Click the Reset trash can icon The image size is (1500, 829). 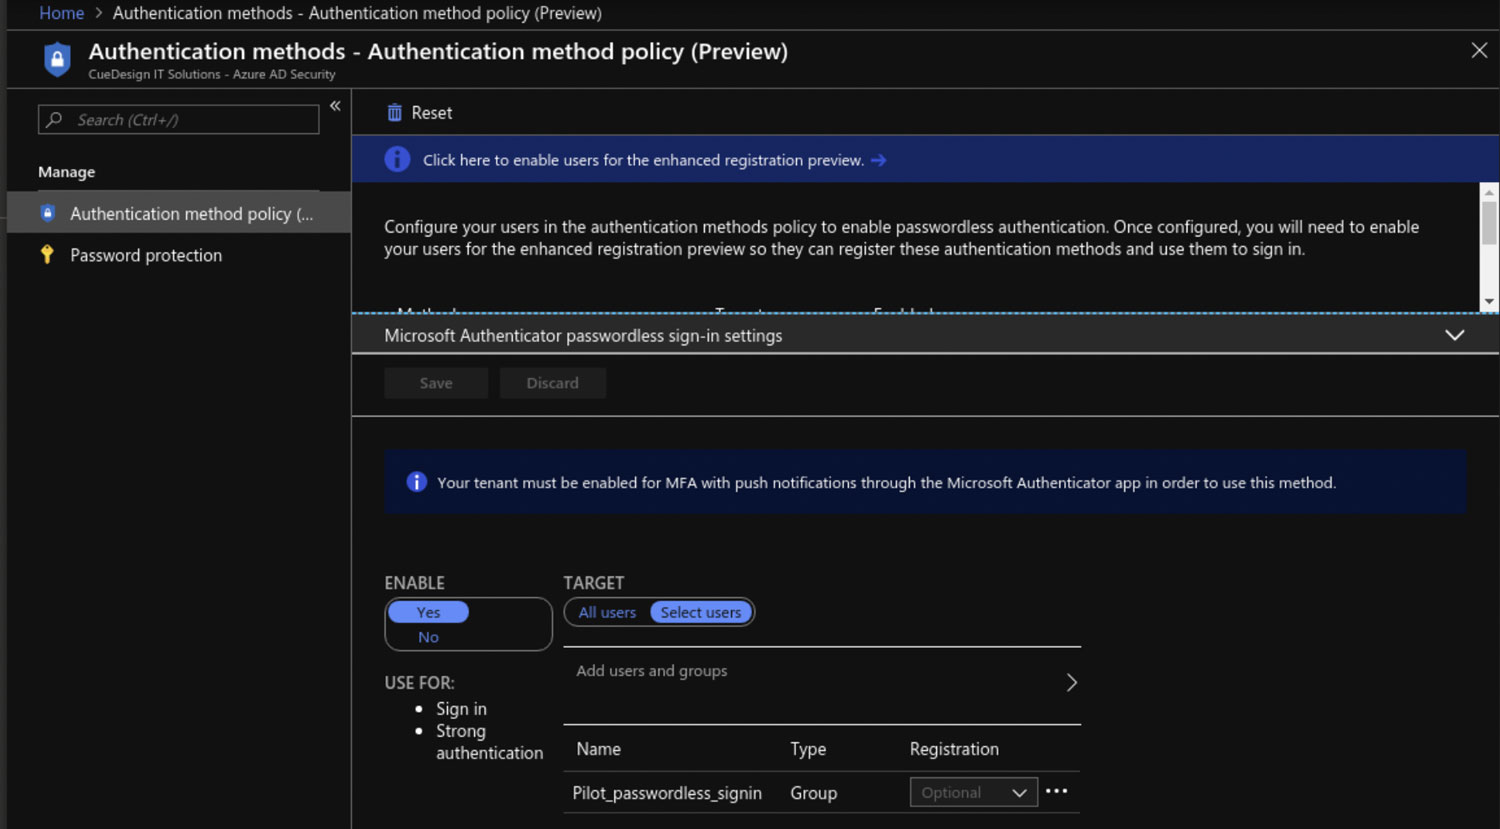[x=394, y=113]
